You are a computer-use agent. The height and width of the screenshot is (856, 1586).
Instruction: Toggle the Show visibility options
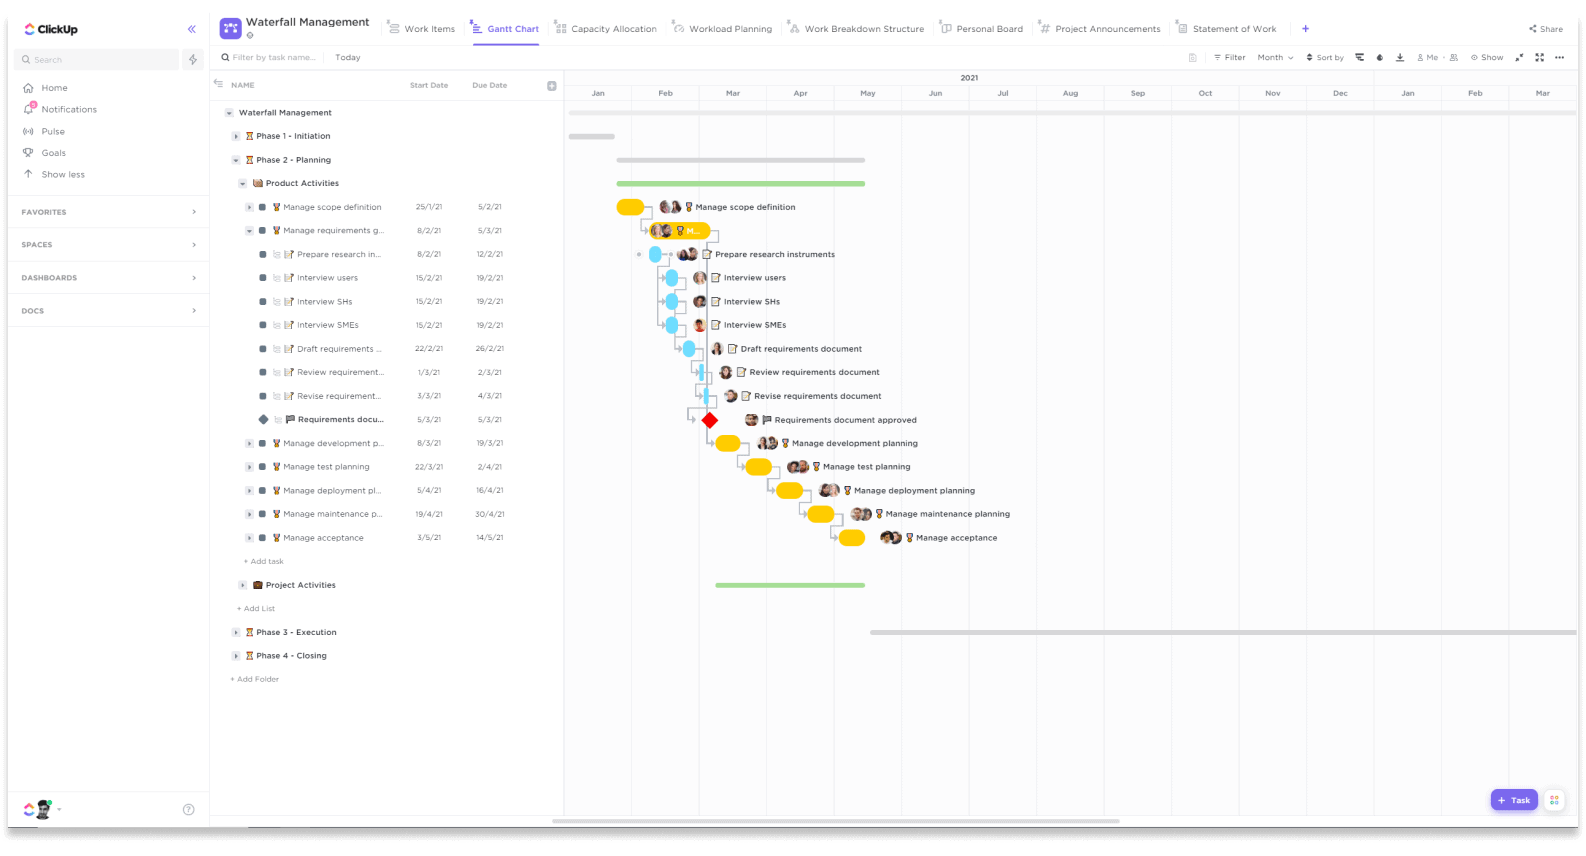[x=1487, y=58]
